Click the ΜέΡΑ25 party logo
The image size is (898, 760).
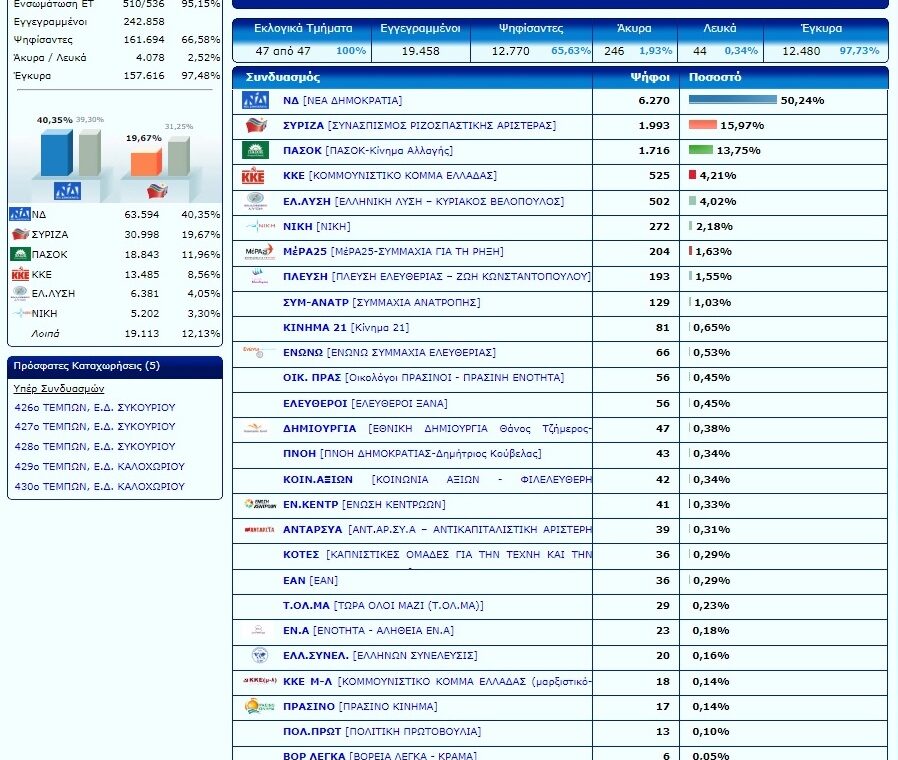pyautogui.click(x=259, y=251)
